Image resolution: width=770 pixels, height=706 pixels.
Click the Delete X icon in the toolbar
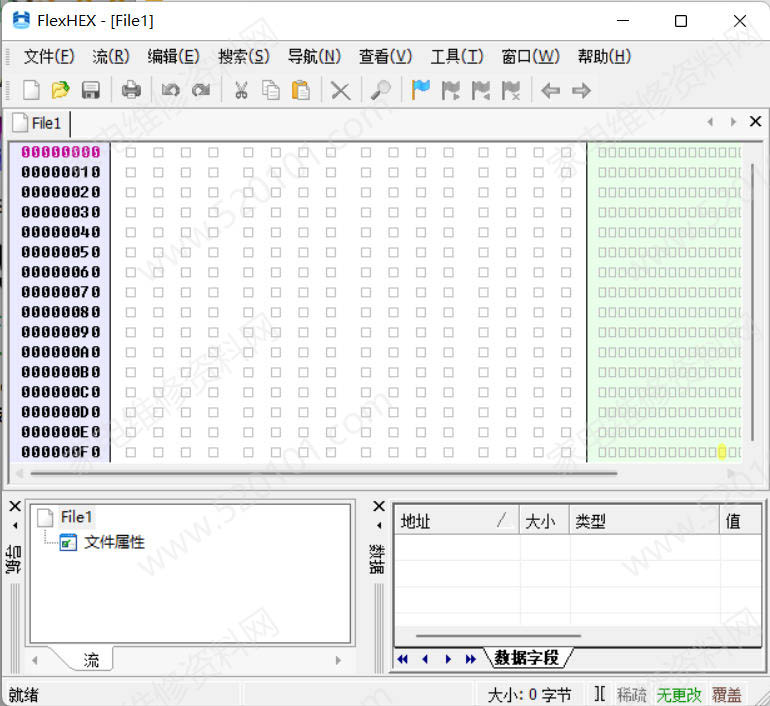click(x=341, y=91)
